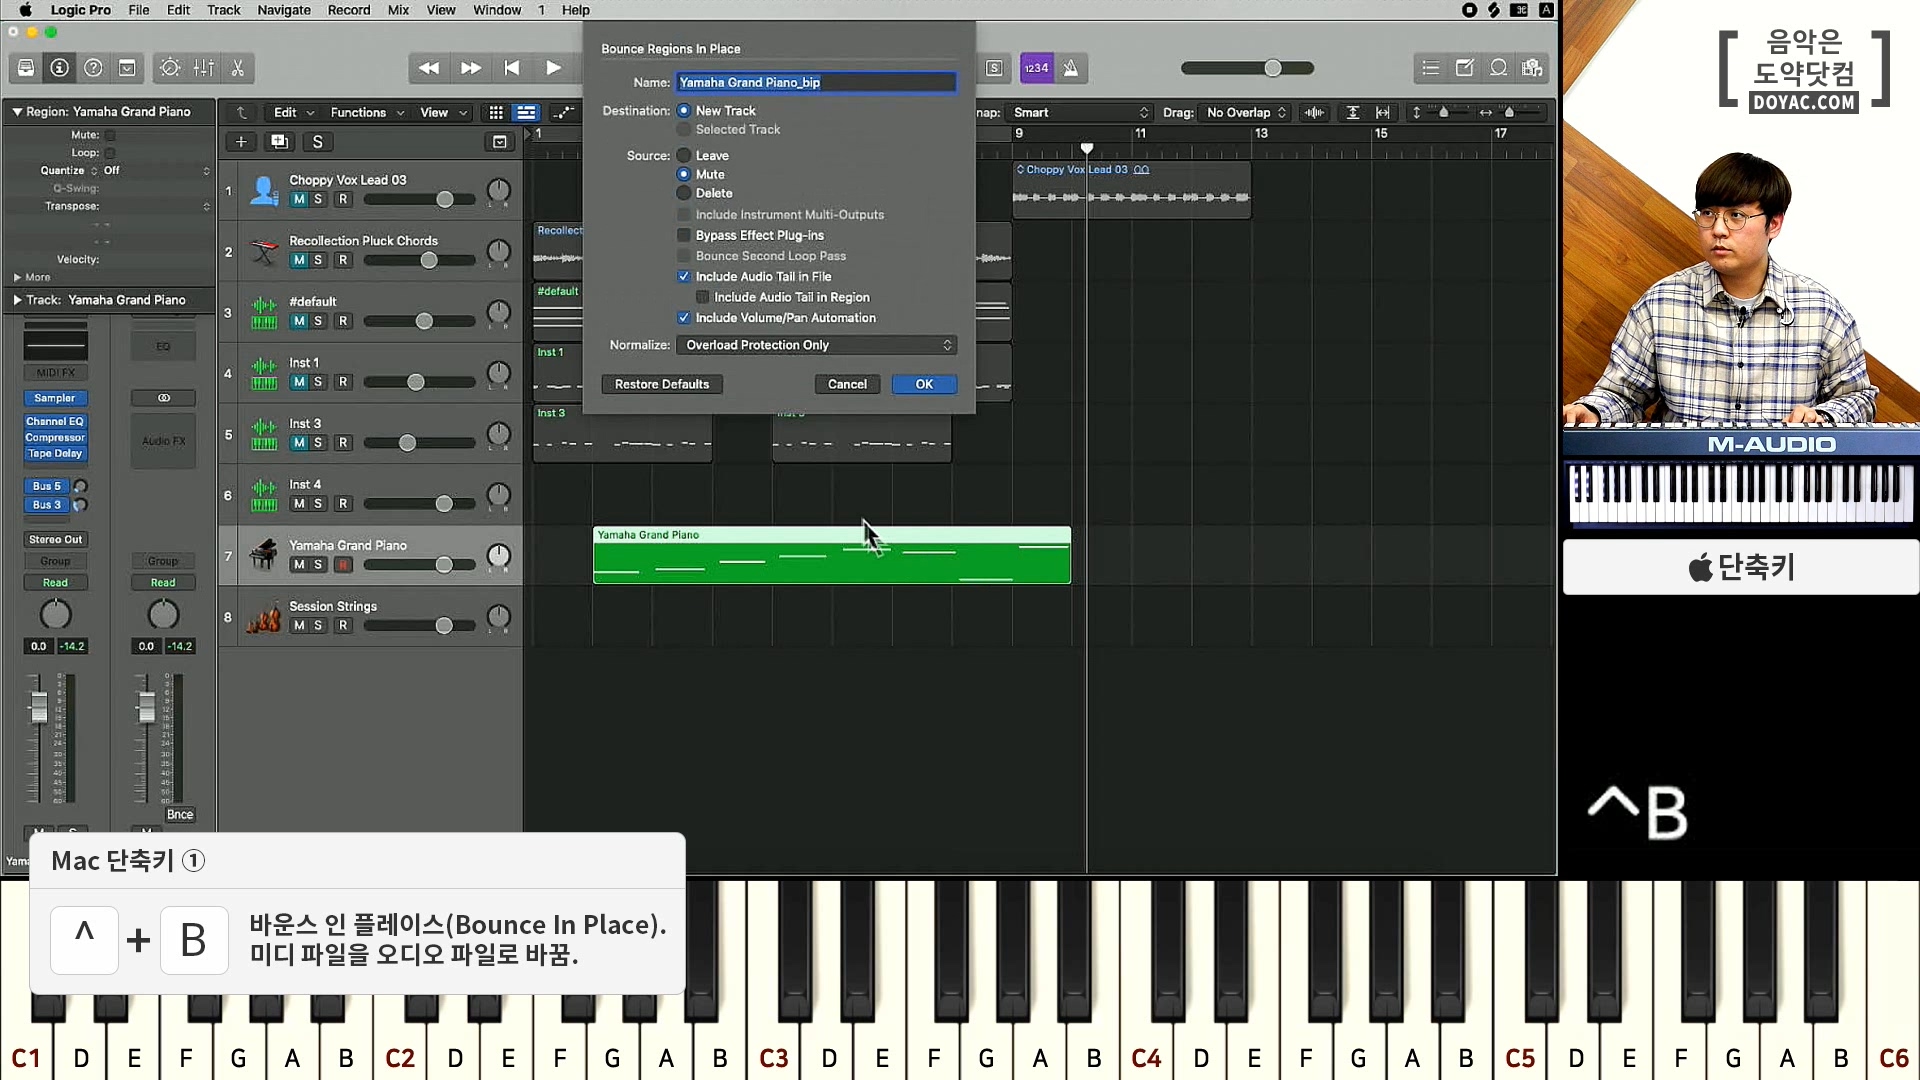Confirm bounce with OK button
The image size is (1920, 1080).
[x=924, y=384]
